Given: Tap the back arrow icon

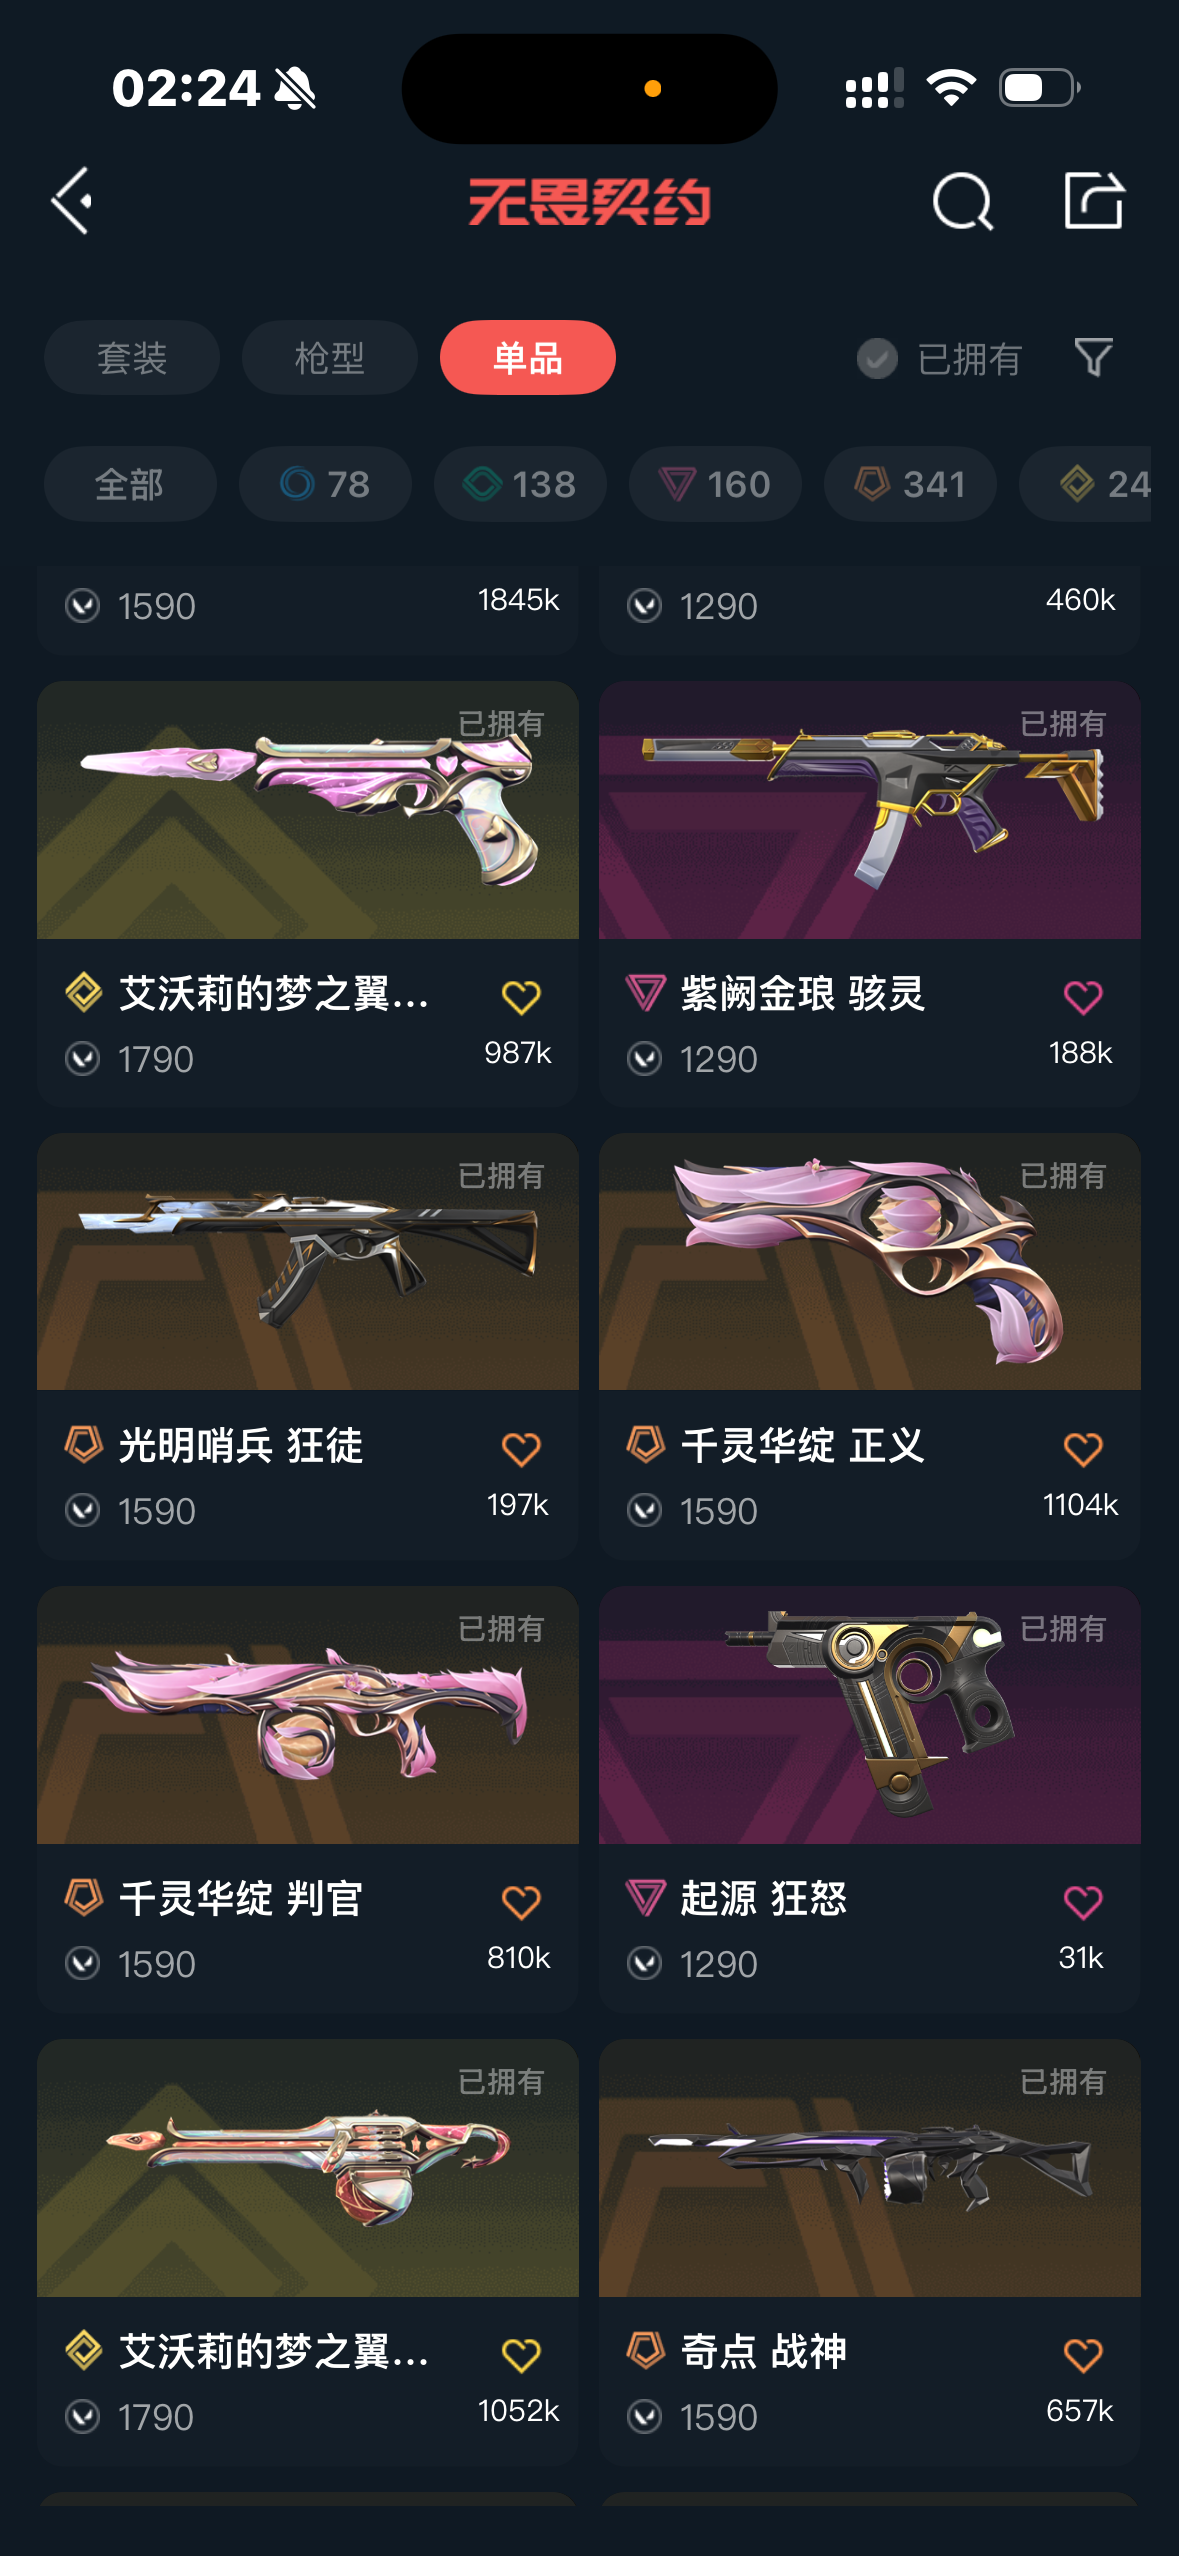Looking at the screenshot, I should pyautogui.click(x=72, y=201).
